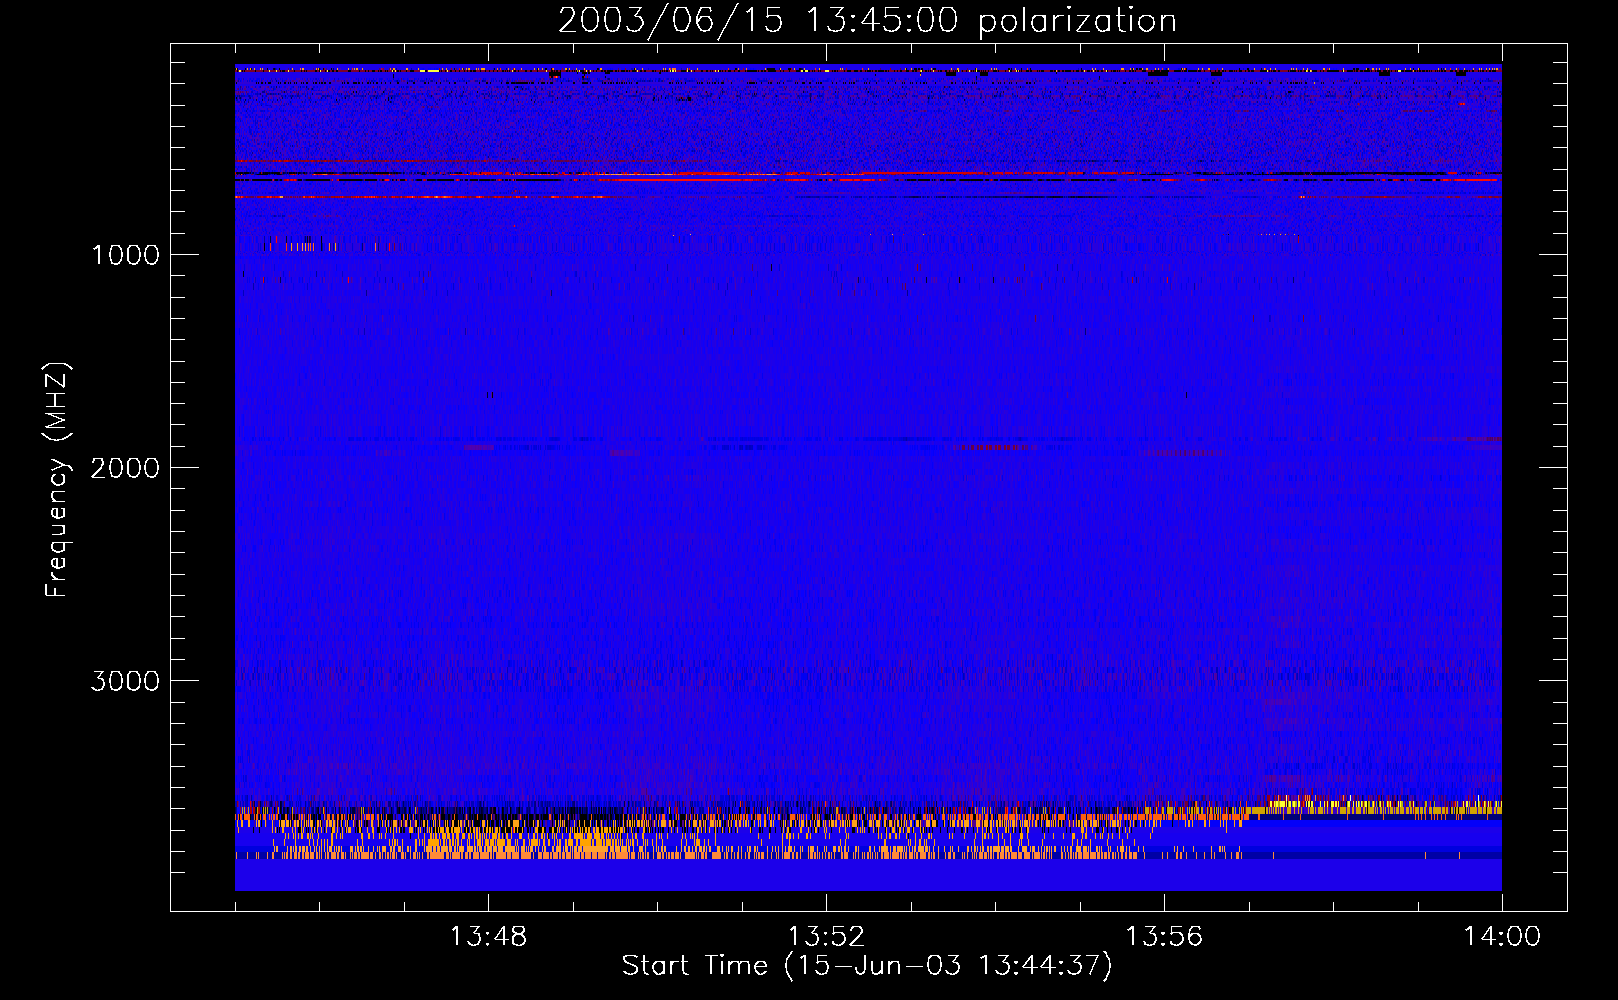Click the "1000" frequency tick label

125,255
